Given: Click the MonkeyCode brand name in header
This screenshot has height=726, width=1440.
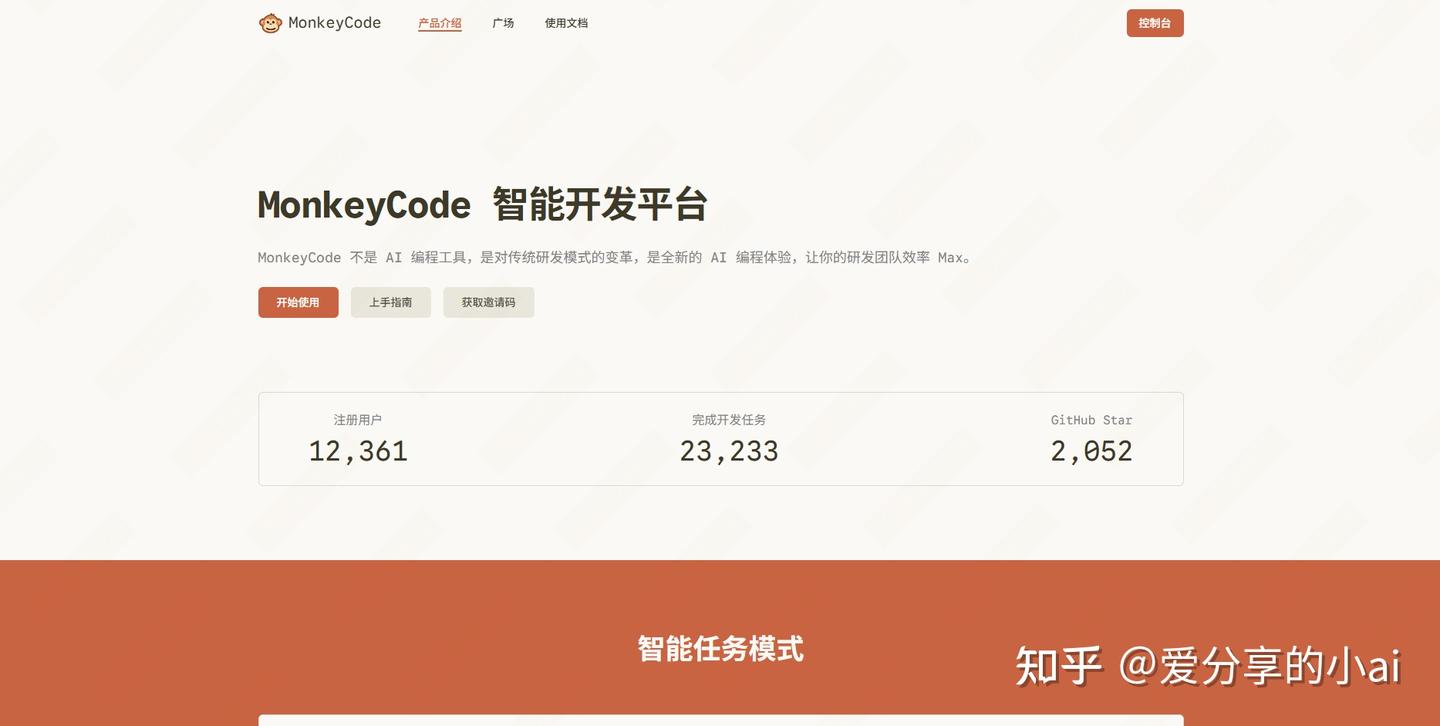Looking at the screenshot, I should [335, 23].
